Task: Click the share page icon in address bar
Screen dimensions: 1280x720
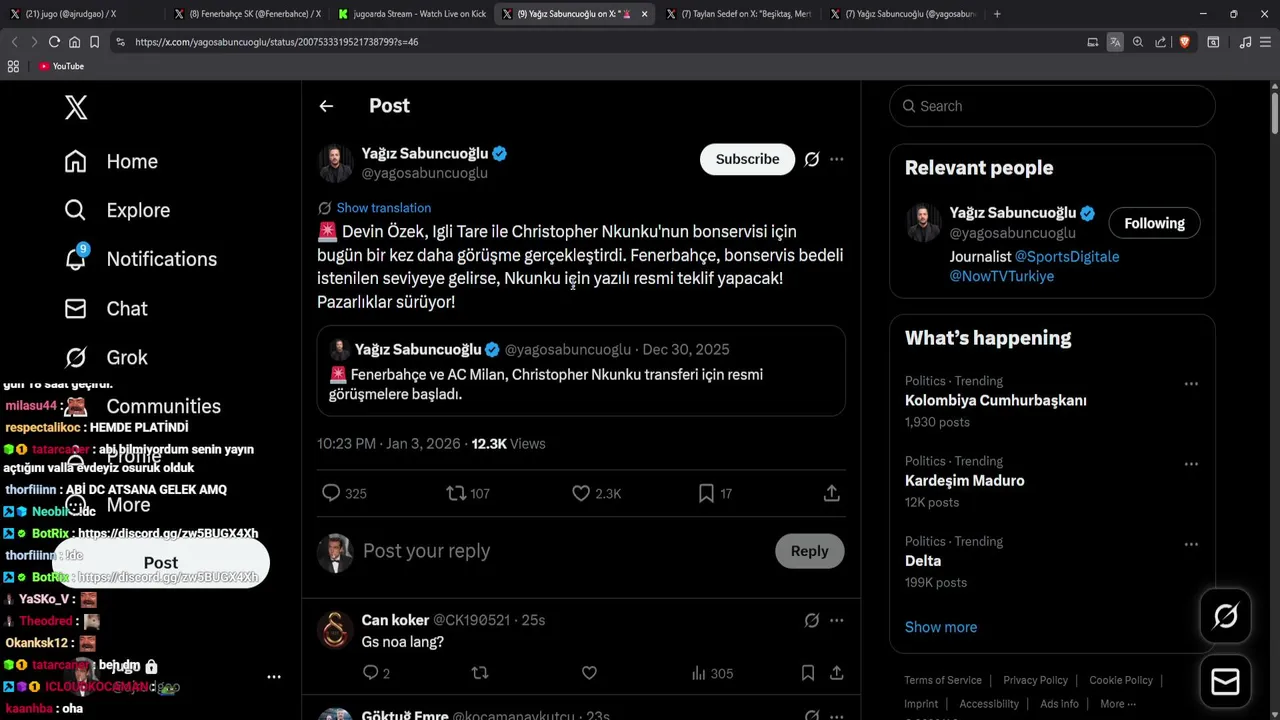Action: 1161,42
